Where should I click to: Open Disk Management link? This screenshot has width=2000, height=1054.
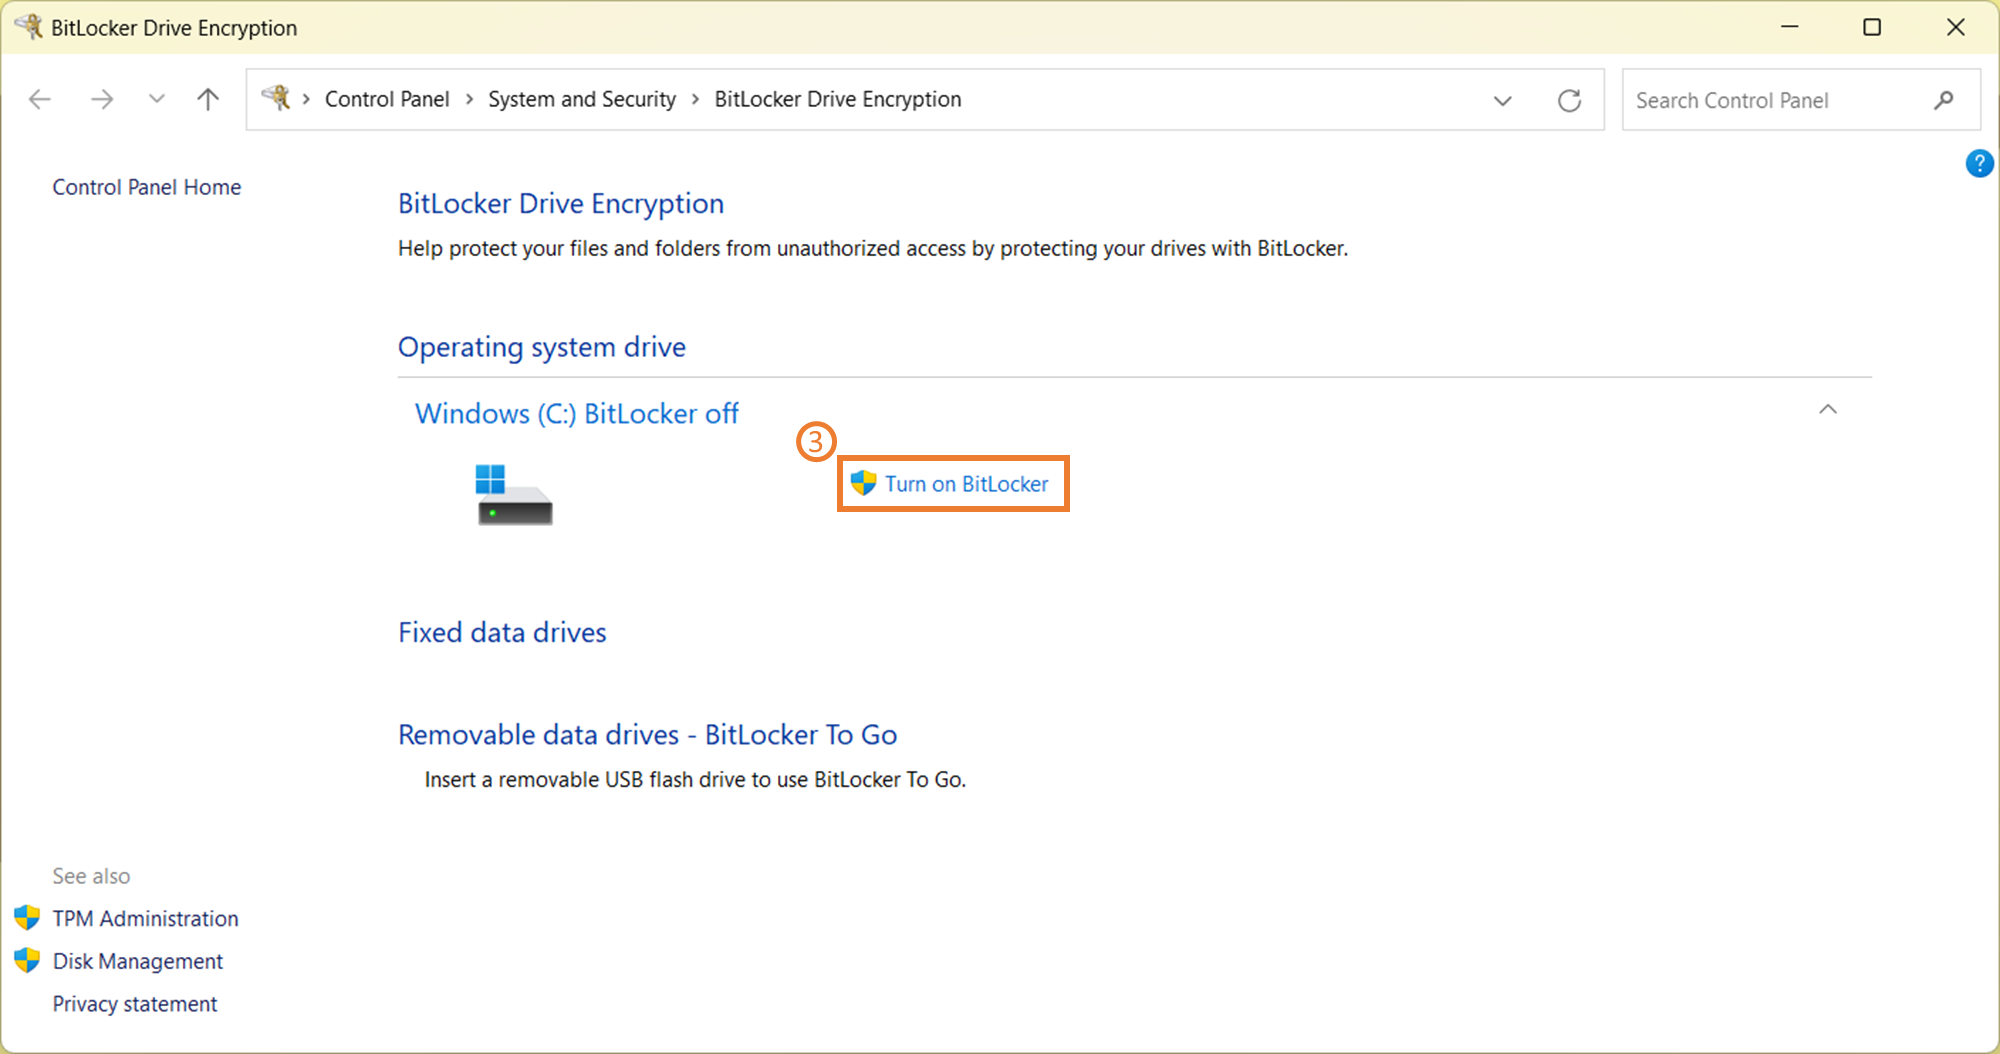coord(137,961)
